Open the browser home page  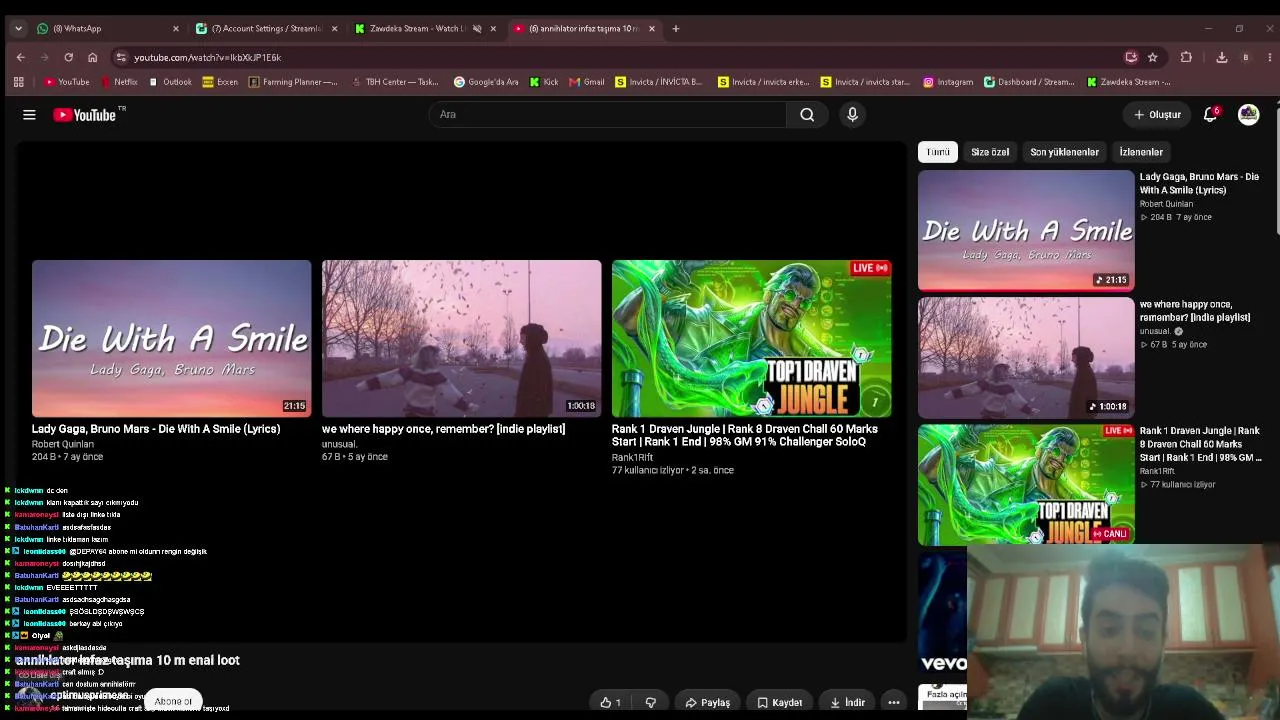(x=92, y=57)
